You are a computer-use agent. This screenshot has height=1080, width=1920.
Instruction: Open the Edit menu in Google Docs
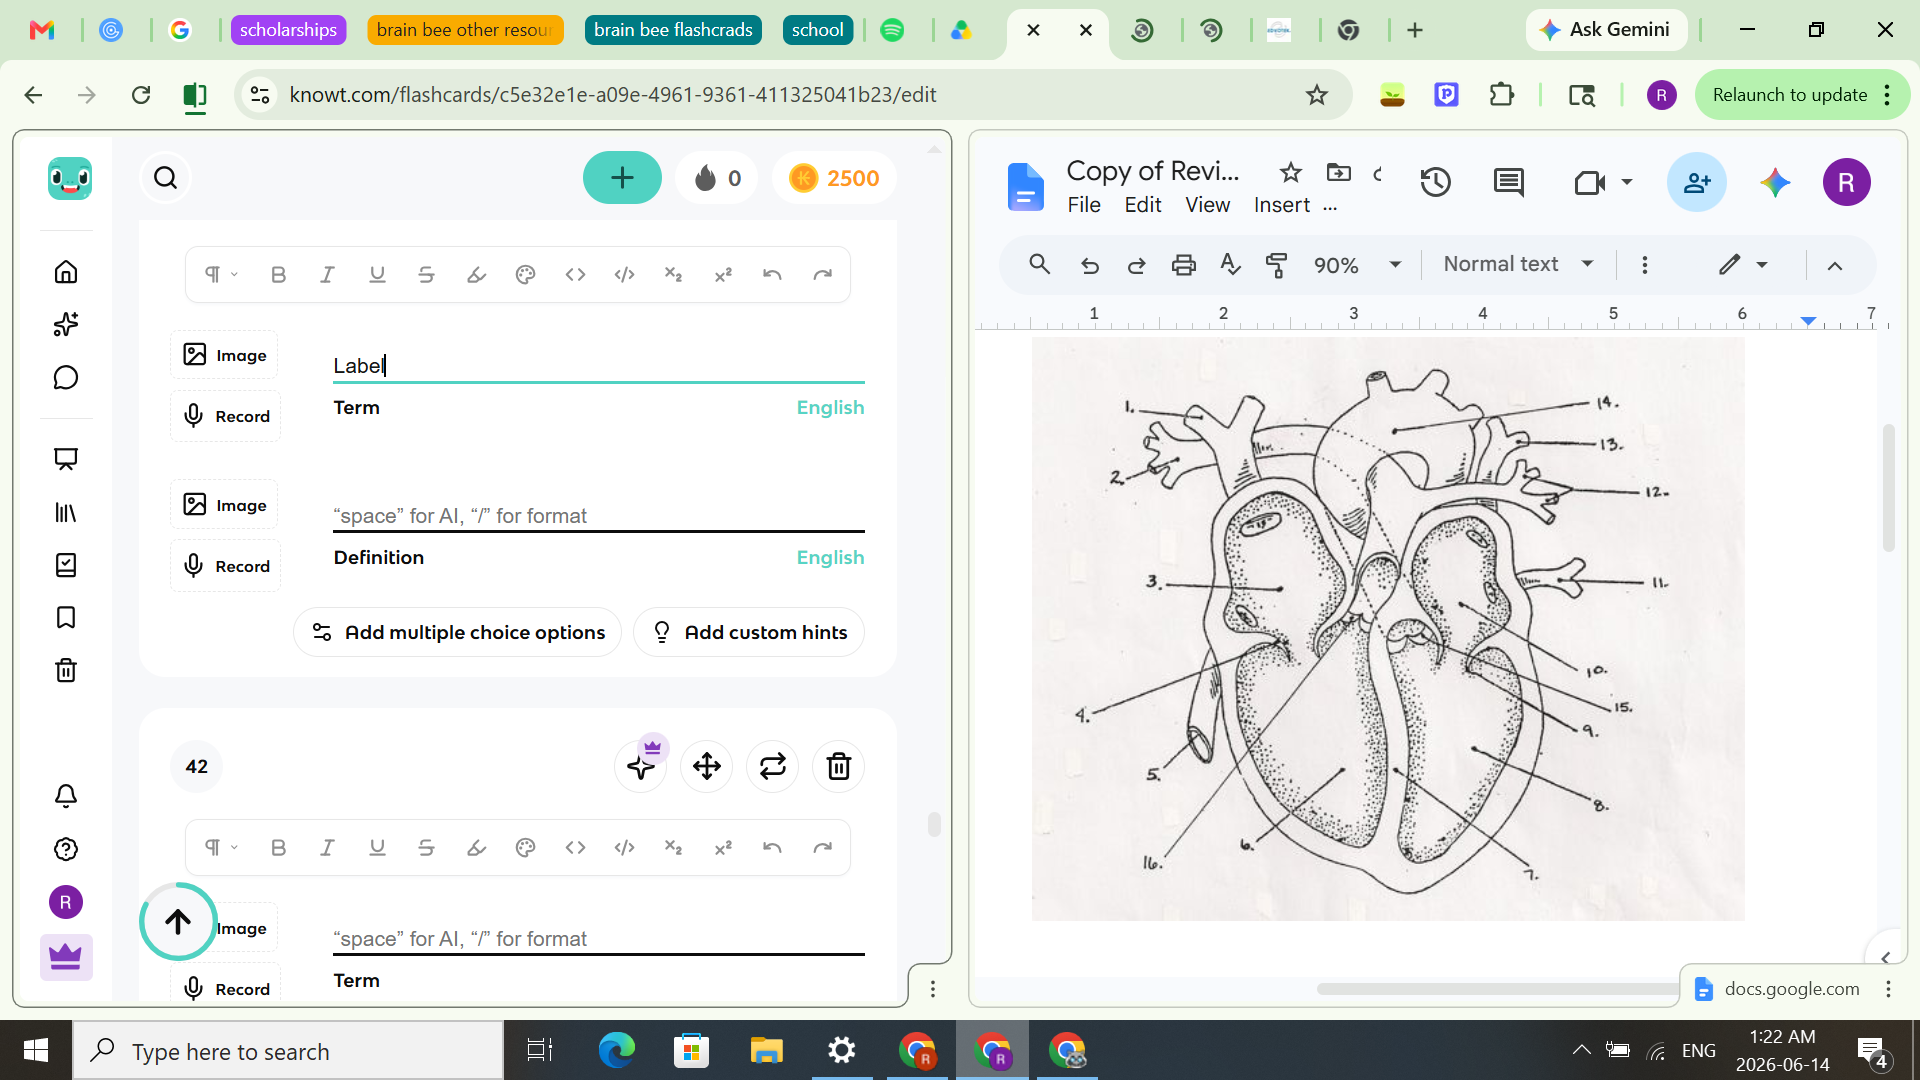coord(1143,205)
